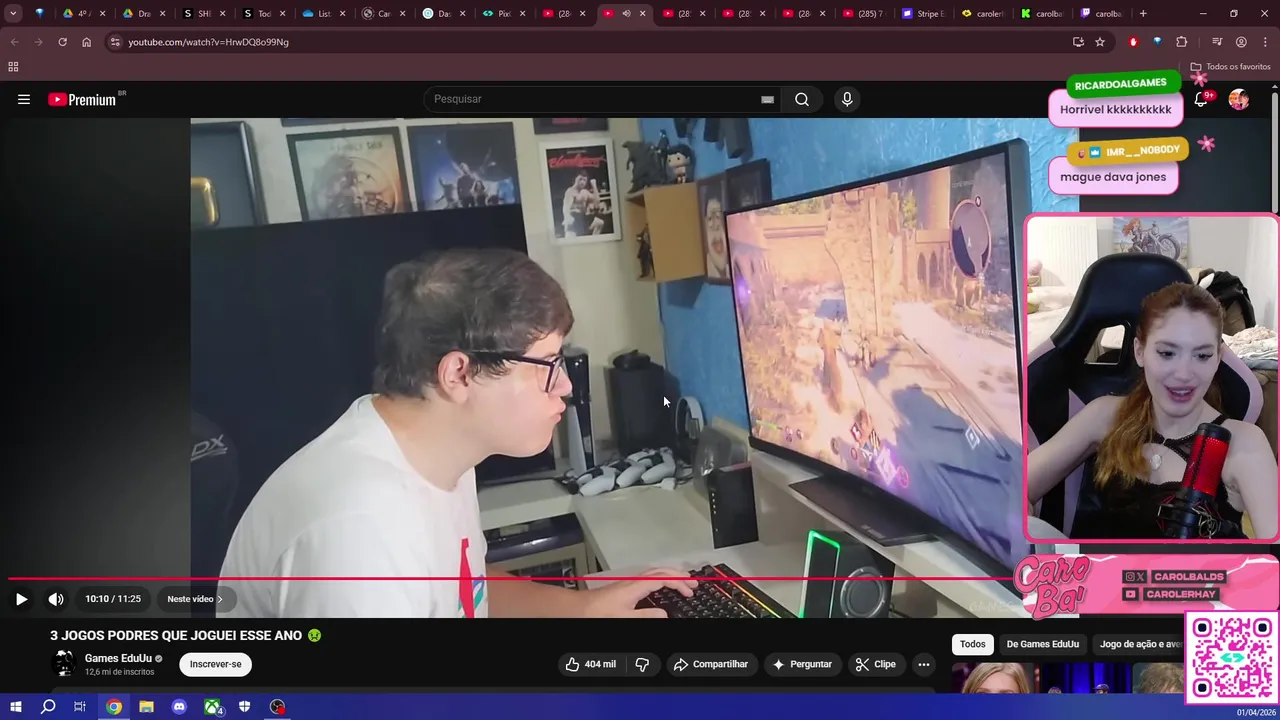Open Chrome profile icon
The height and width of the screenshot is (720, 1280).
coord(1241,42)
